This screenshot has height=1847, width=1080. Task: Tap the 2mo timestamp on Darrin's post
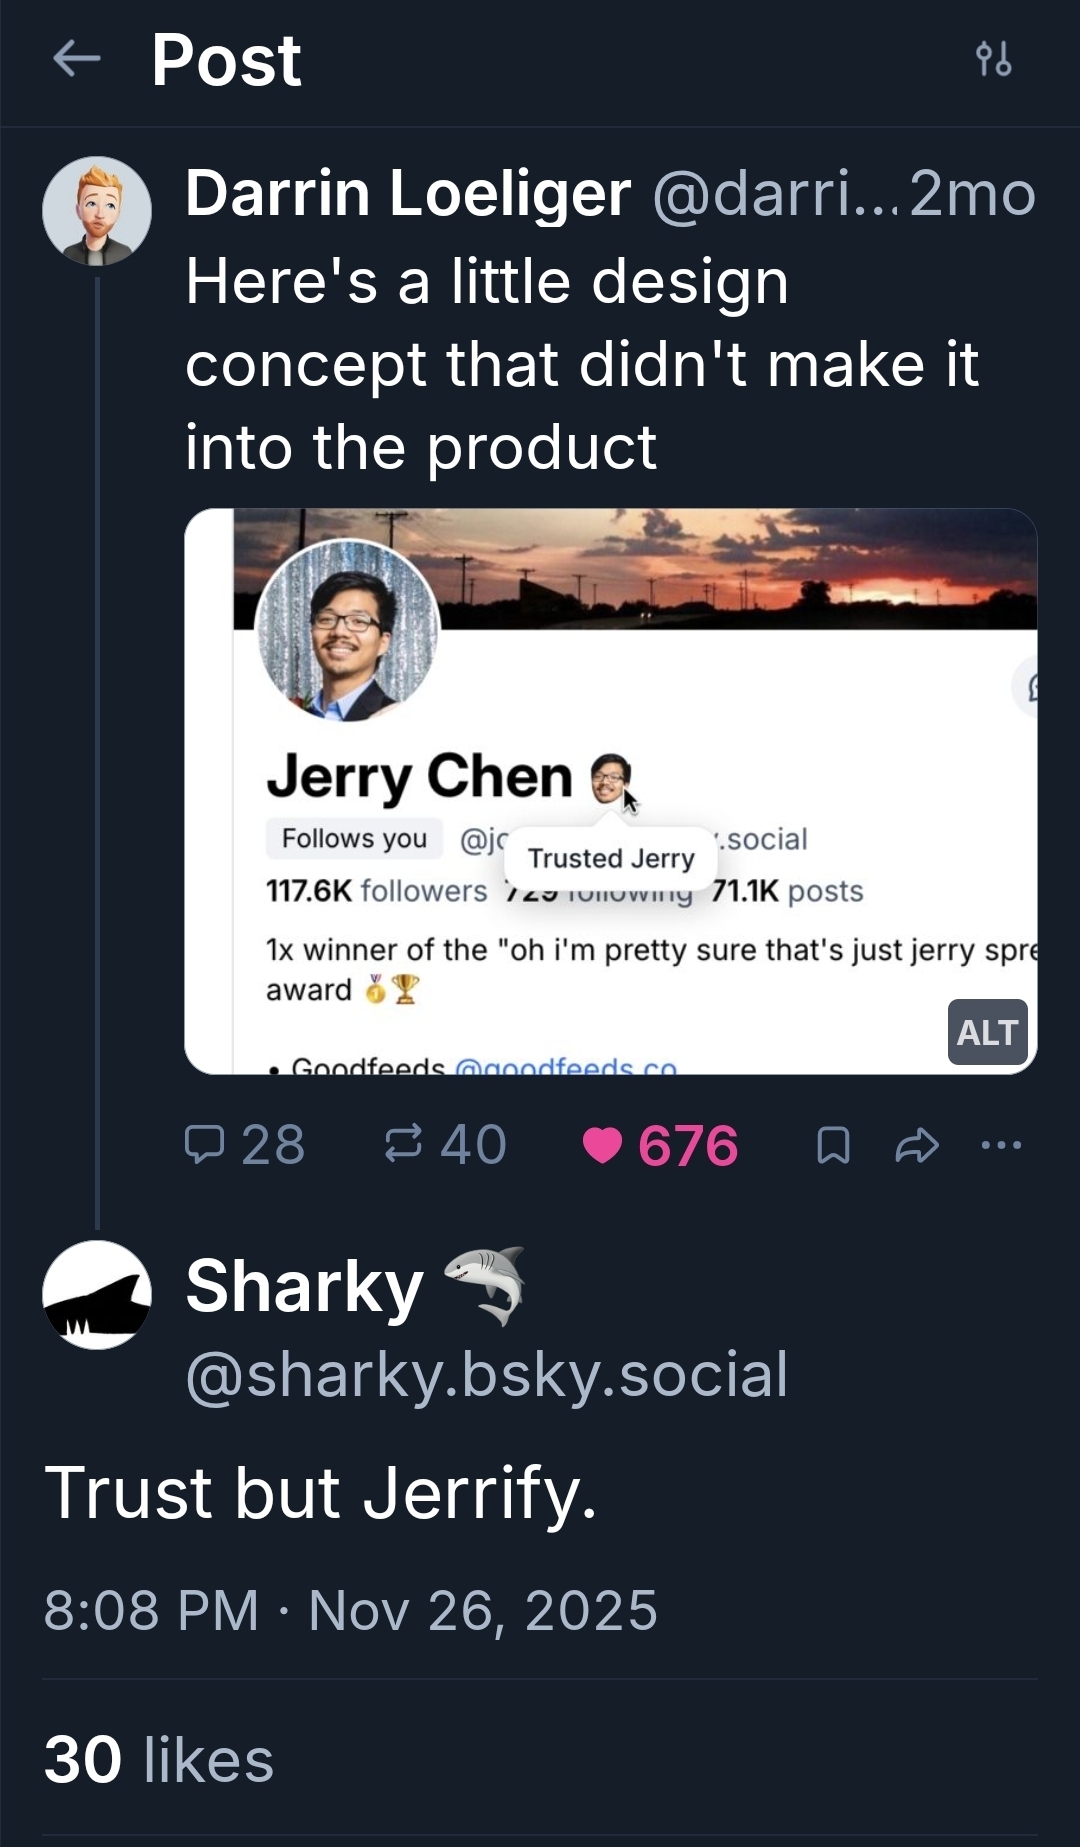coord(972,193)
